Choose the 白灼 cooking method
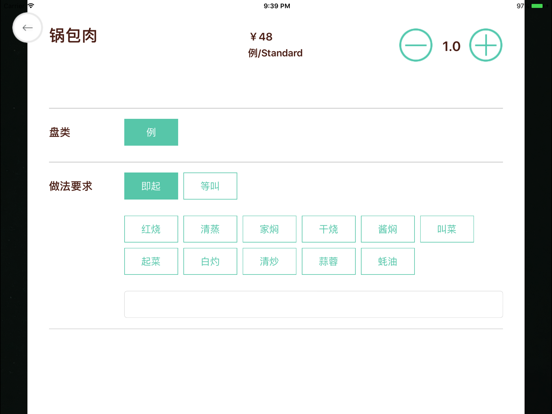Viewport: 552px width, 414px height. (210, 261)
